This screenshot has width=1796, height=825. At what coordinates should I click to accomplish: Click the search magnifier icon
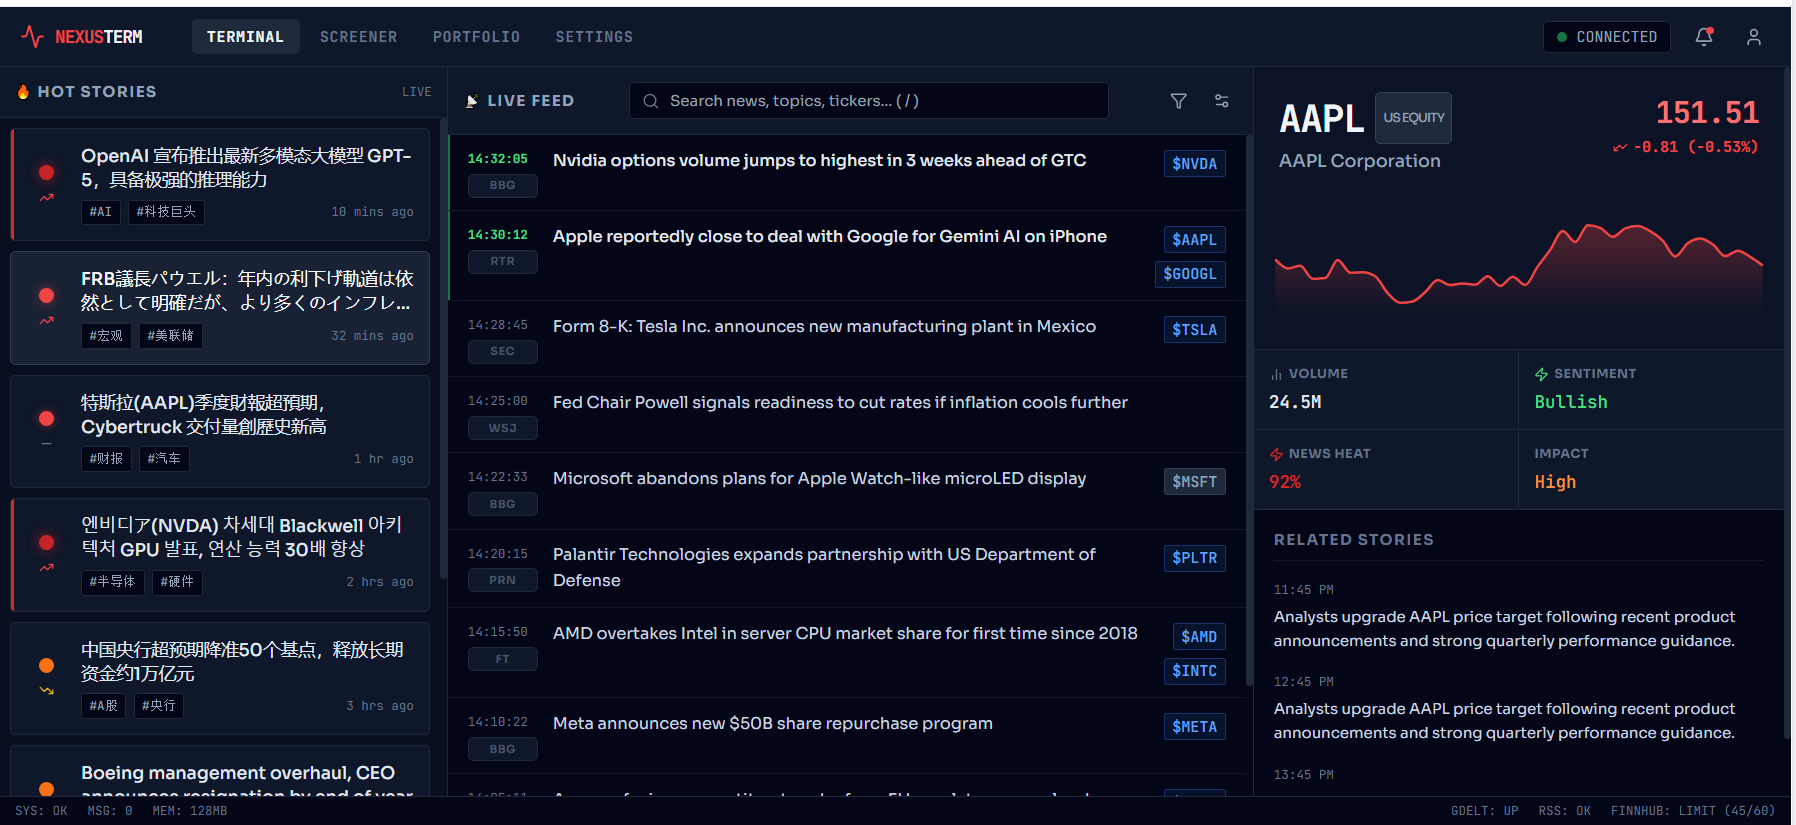651,101
